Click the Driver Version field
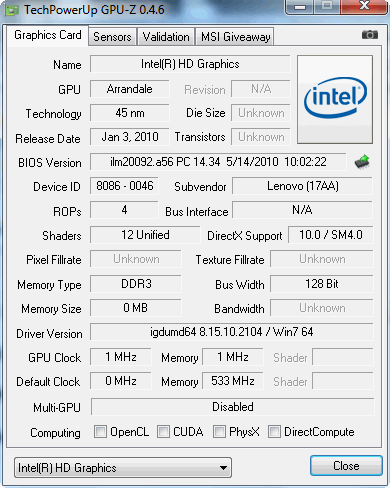This screenshot has width=390, height=488. 232,332
